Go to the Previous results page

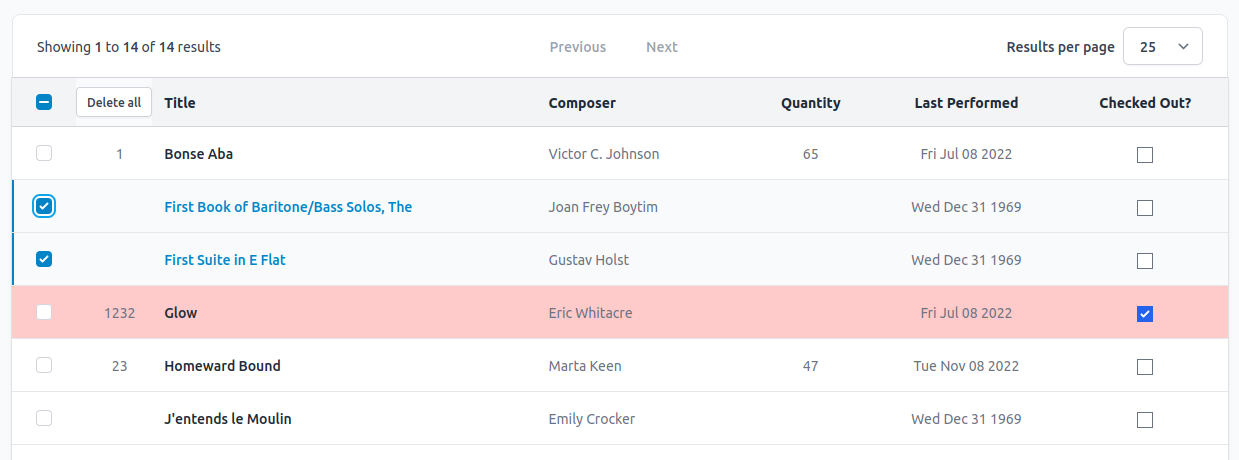click(x=578, y=47)
